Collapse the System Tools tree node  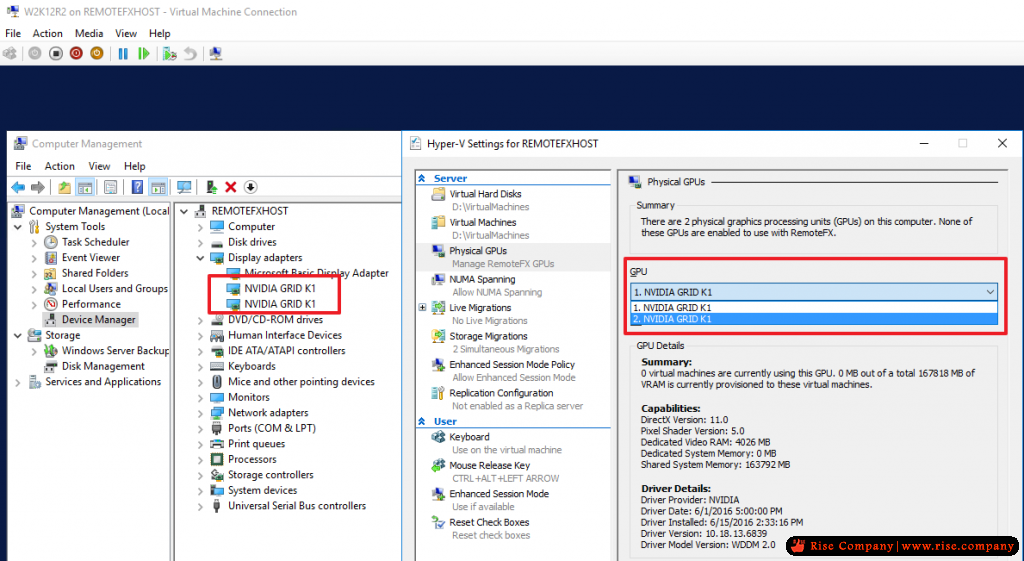tap(18, 227)
